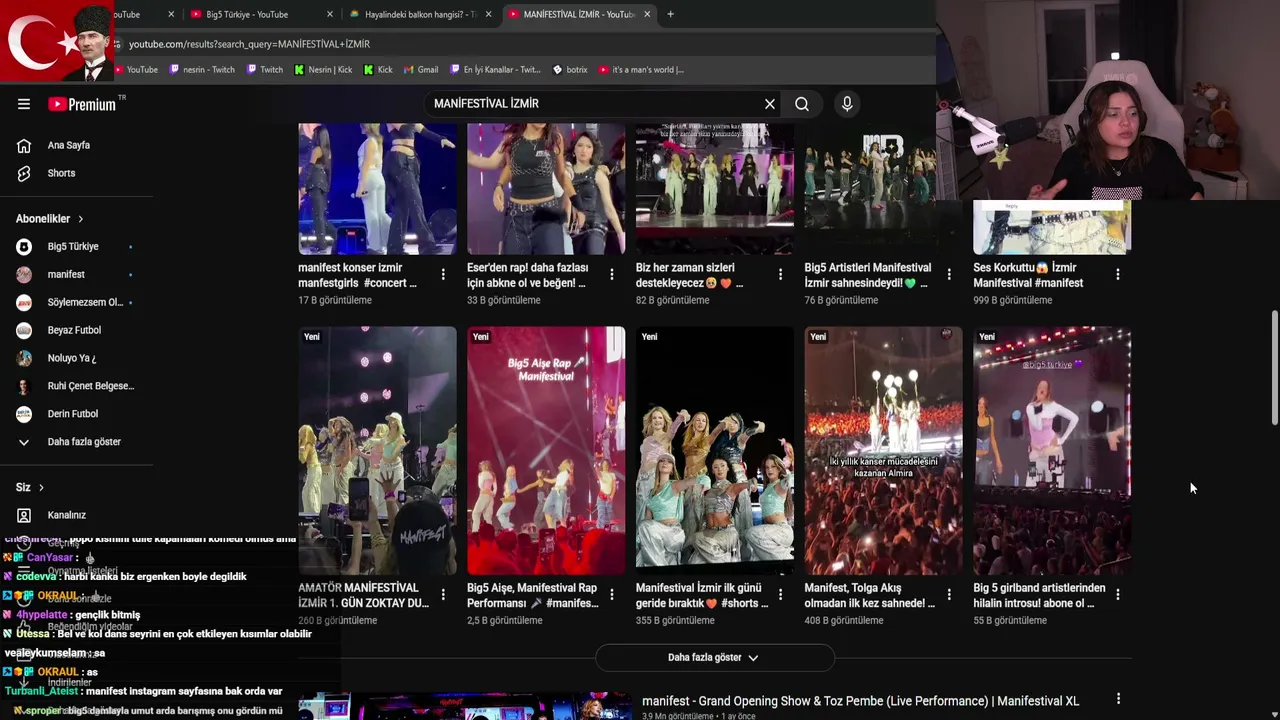Open the 'Big5 Aişe Rap Manifestival' short thumbnail
The width and height of the screenshot is (1280, 720).
click(x=546, y=450)
